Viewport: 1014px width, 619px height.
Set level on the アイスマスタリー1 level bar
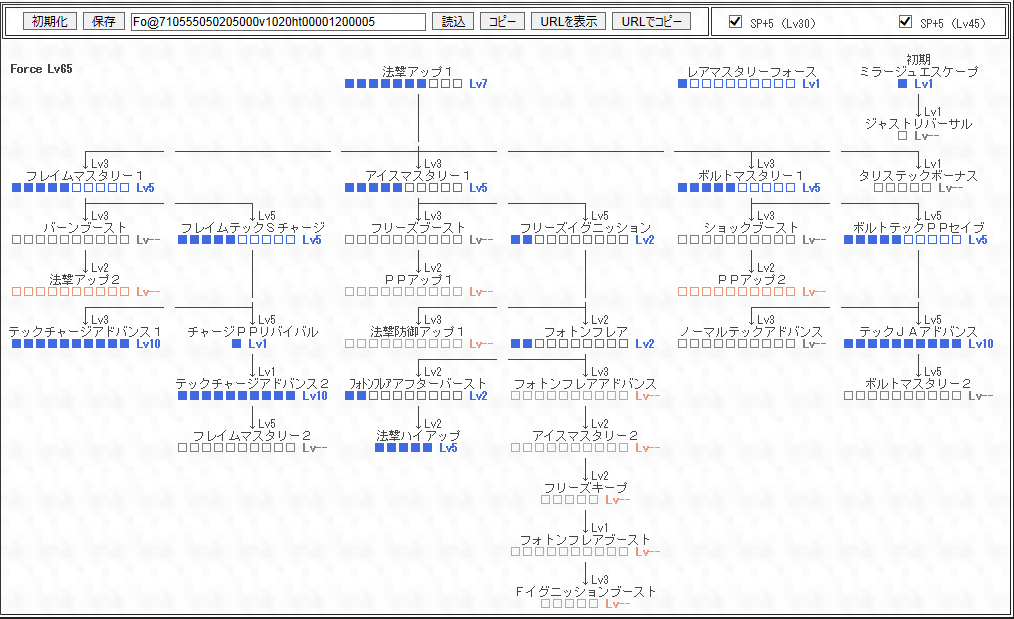coord(404,188)
